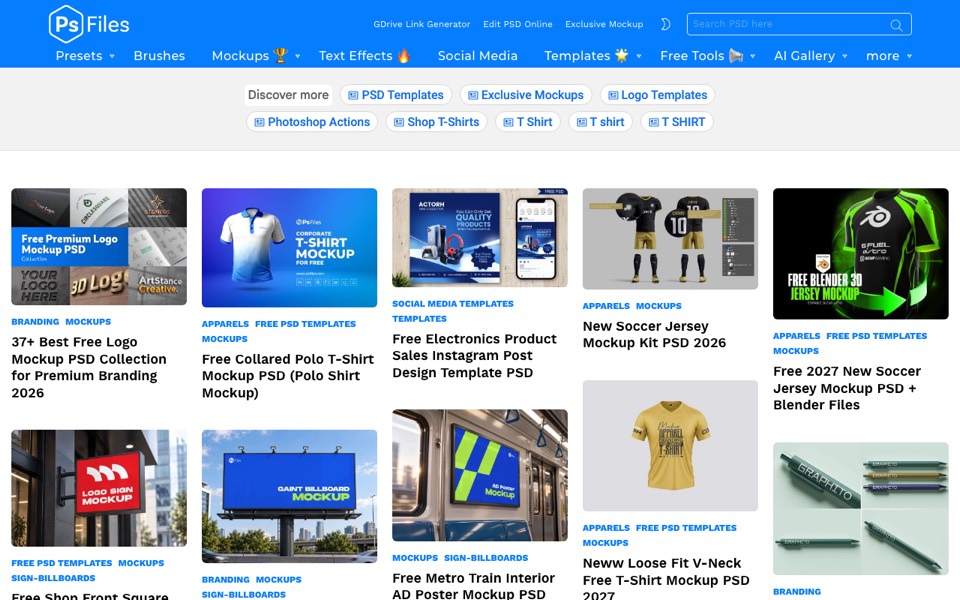
Task: Click the PSD Templates chip
Action: click(x=396, y=95)
